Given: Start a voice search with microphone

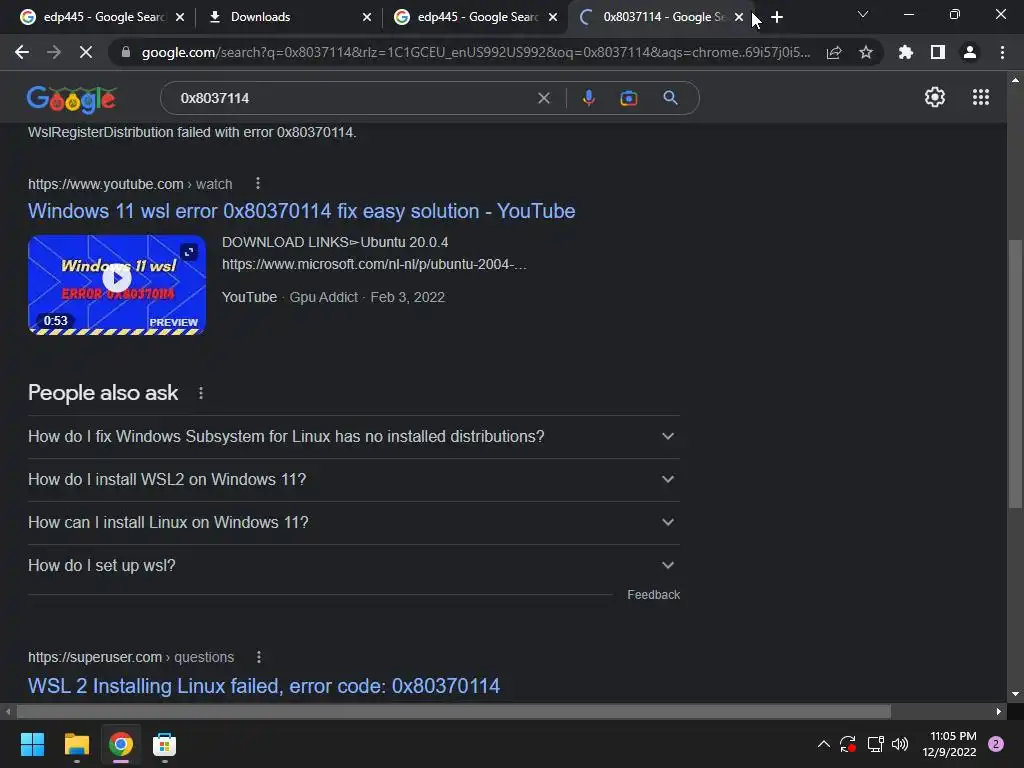Looking at the screenshot, I should [x=588, y=98].
